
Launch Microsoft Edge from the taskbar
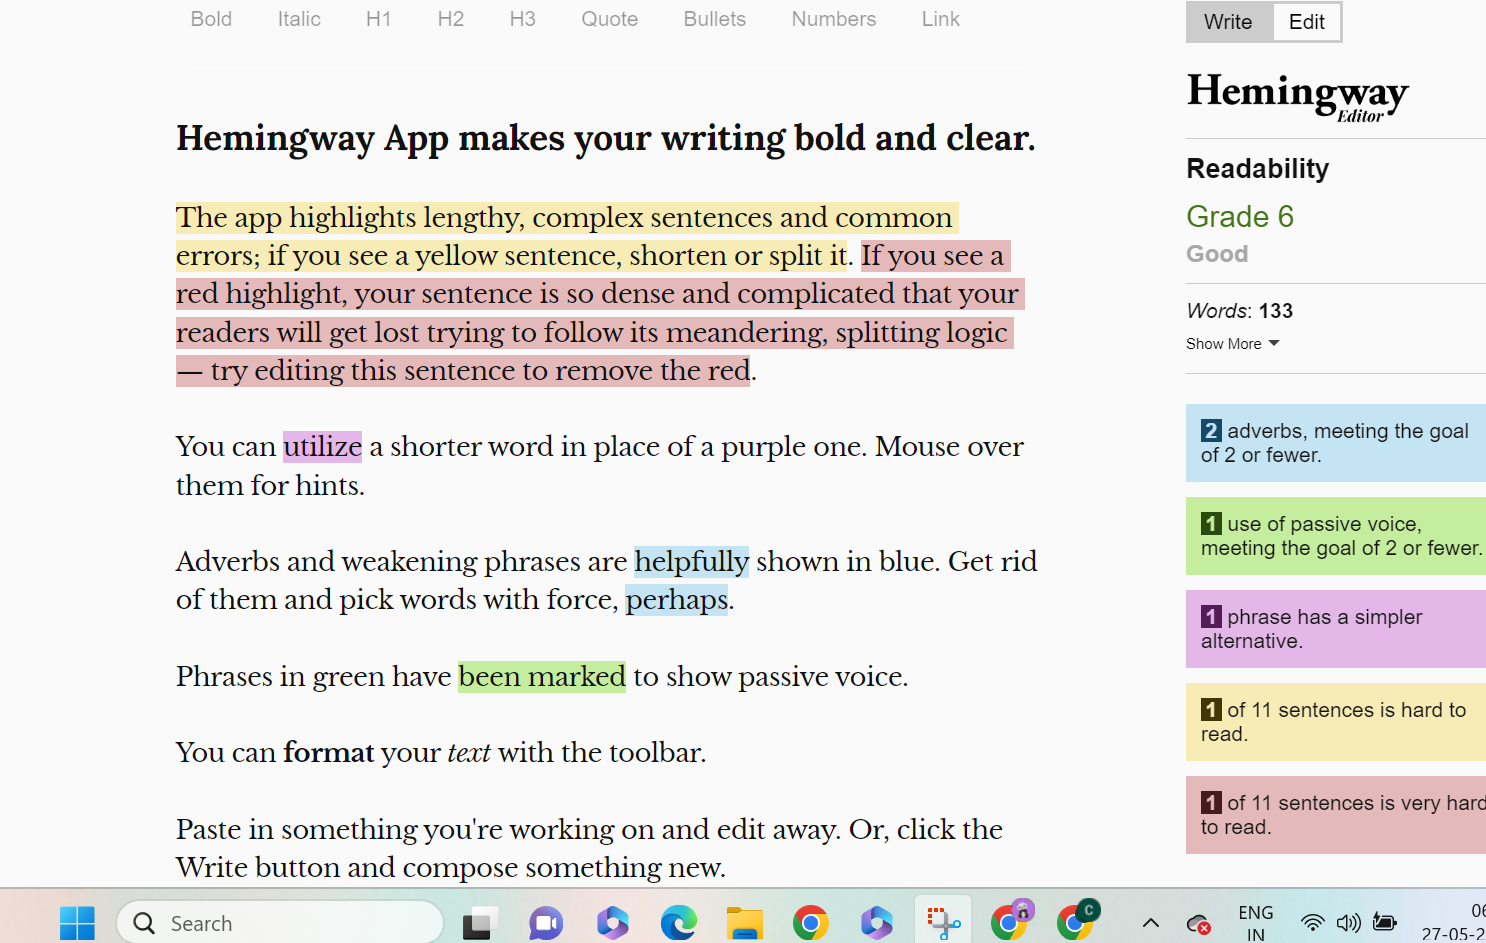(678, 923)
